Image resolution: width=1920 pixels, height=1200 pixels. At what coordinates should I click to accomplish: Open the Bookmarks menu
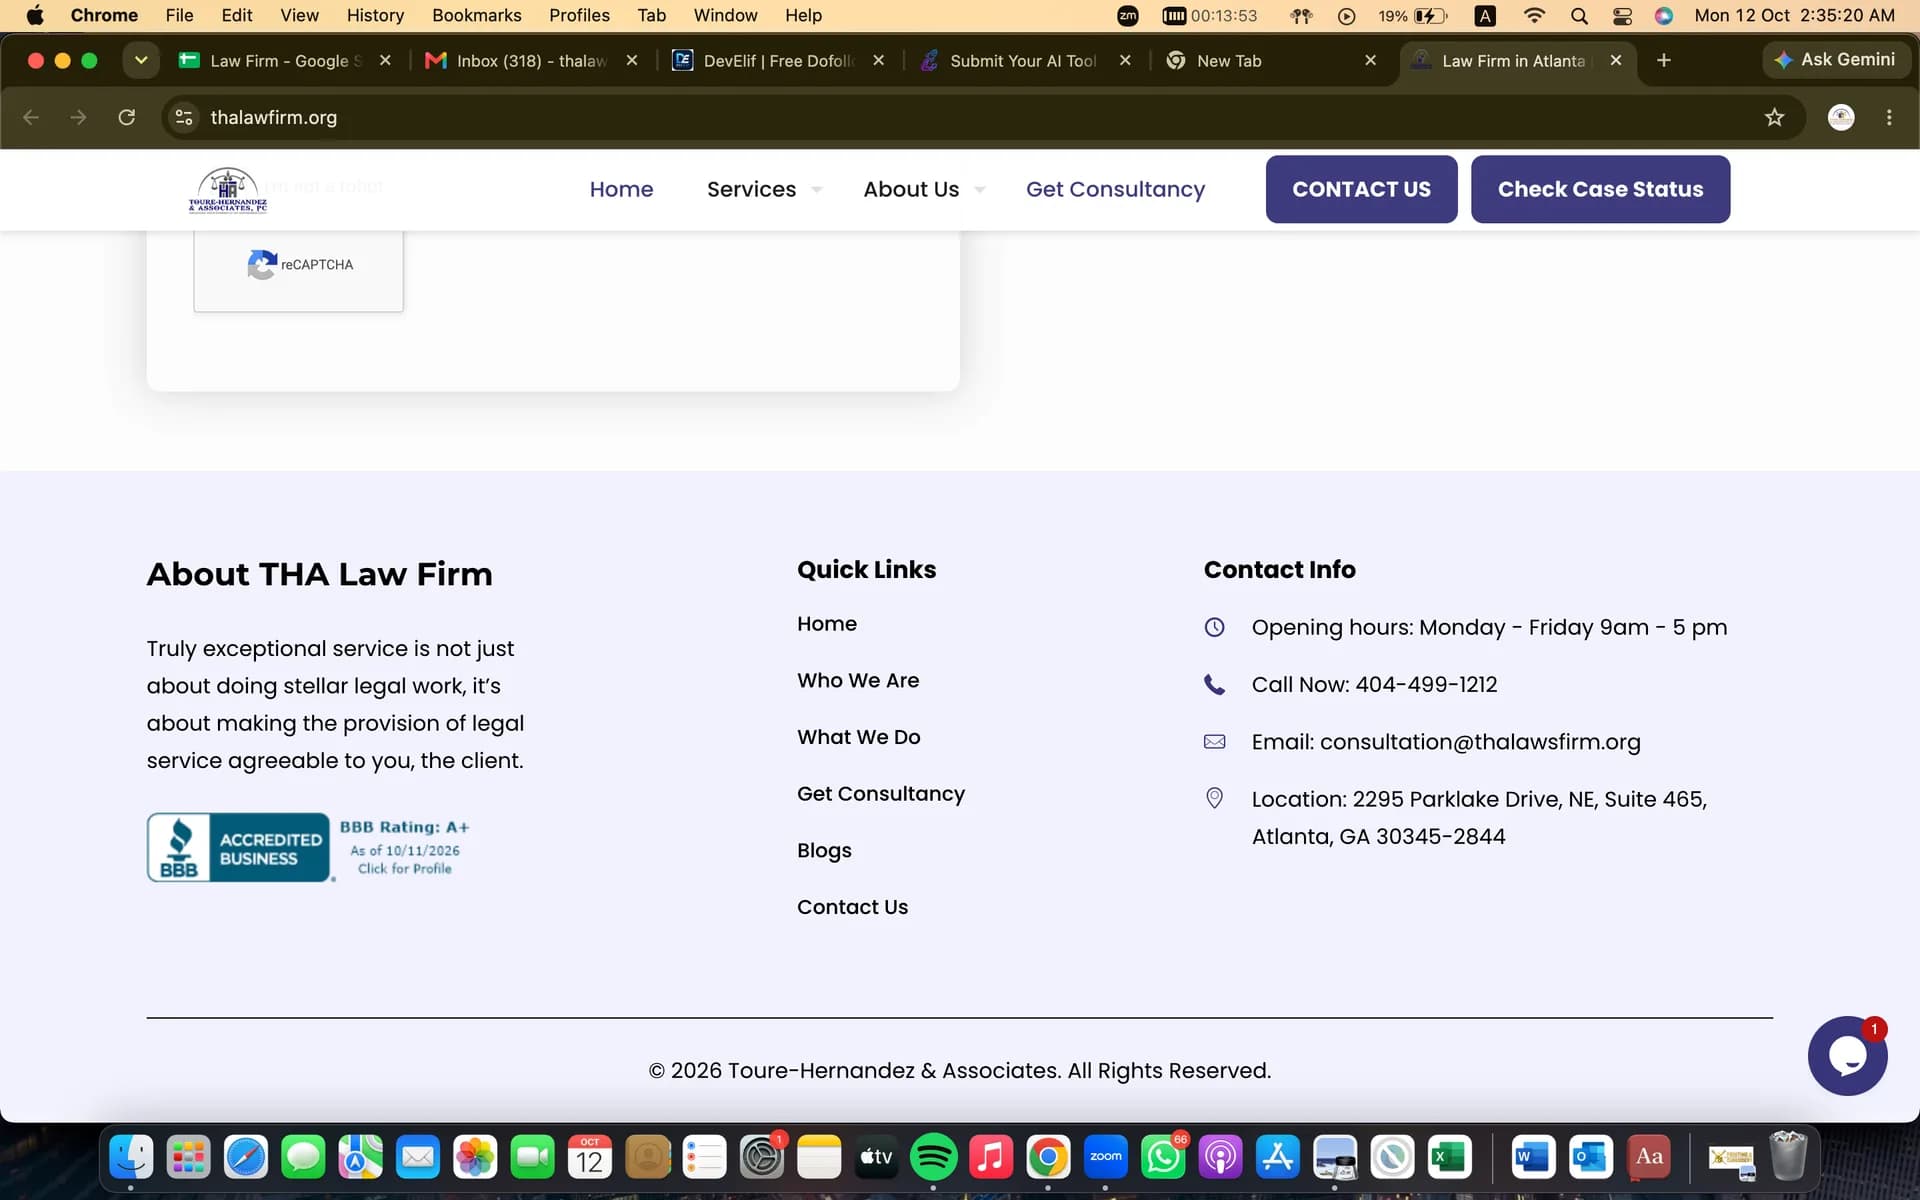476,15
